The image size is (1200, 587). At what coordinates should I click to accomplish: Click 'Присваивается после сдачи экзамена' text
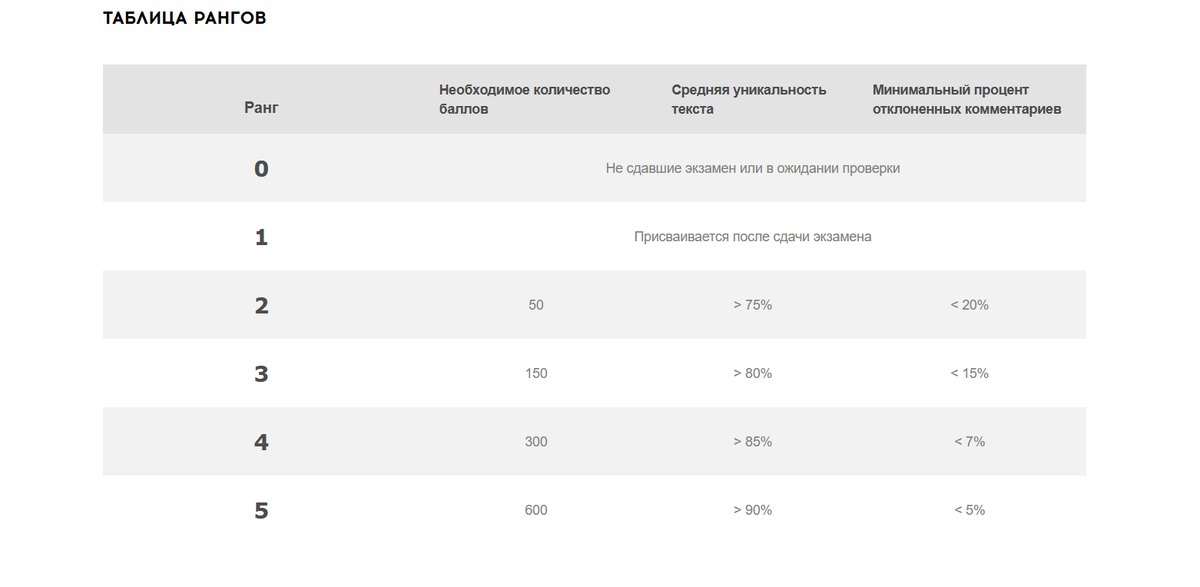pos(753,237)
